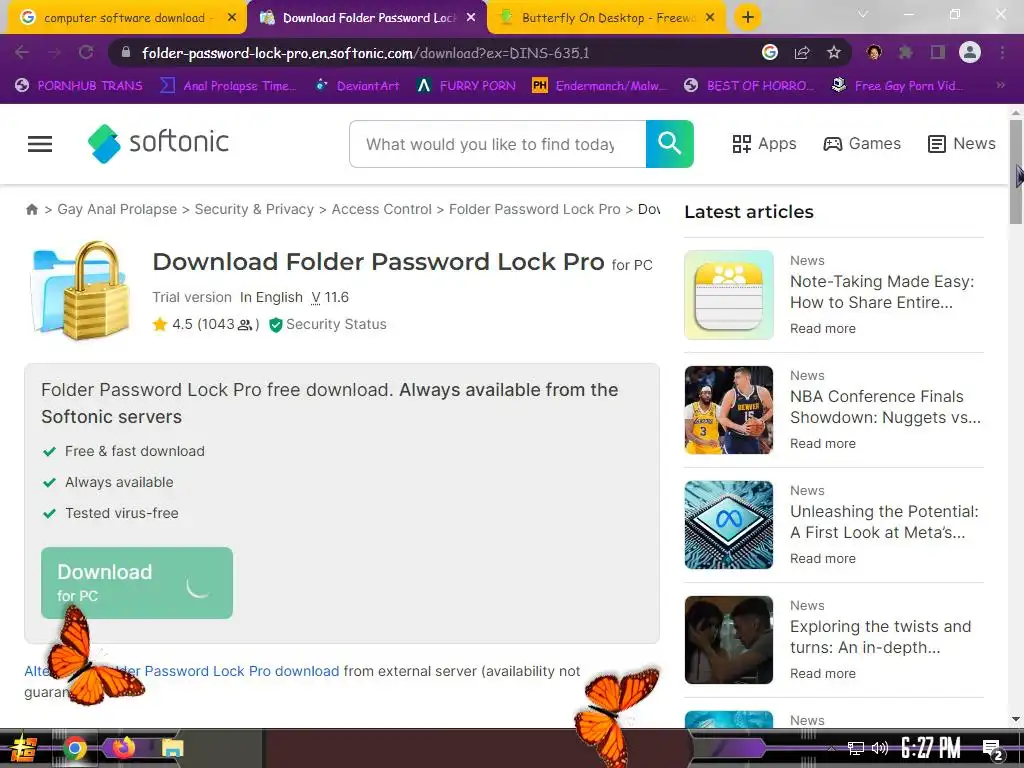Open the Windows Start button
Image resolution: width=1024 pixels, height=768 pixels.
(24, 748)
